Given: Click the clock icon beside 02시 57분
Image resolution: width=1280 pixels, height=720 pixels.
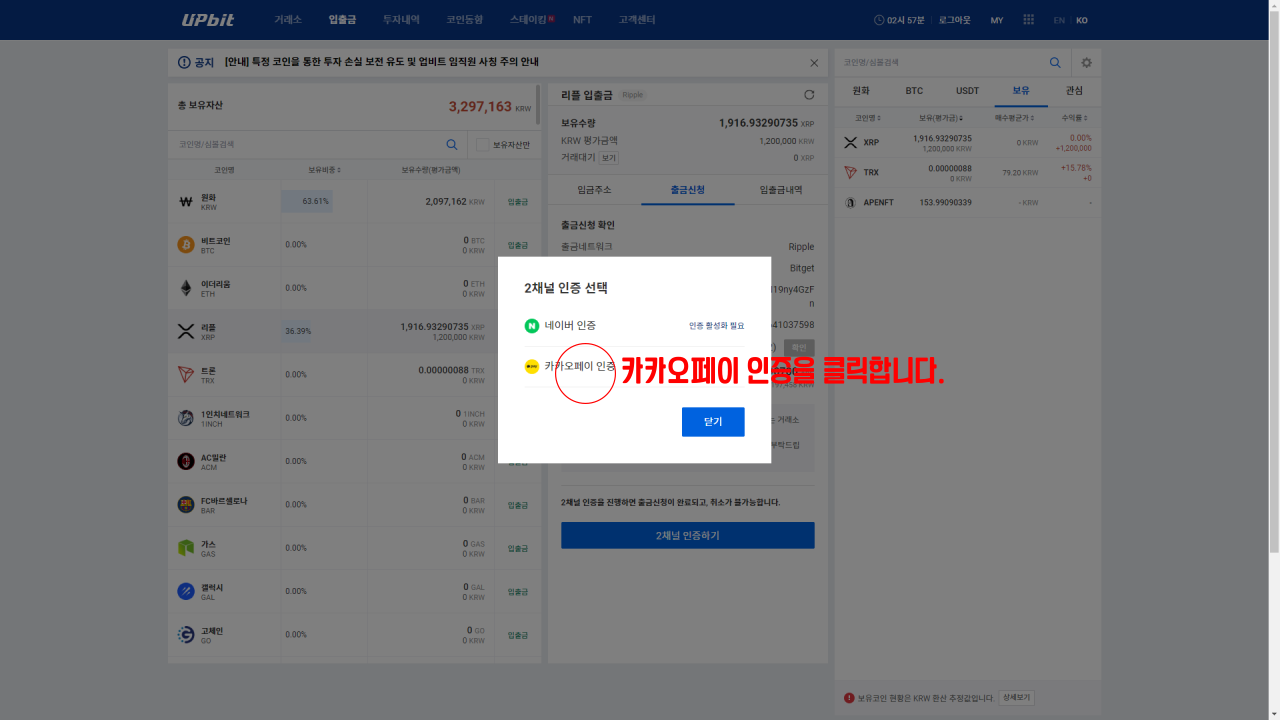Looking at the screenshot, I should tap(879, 20).
